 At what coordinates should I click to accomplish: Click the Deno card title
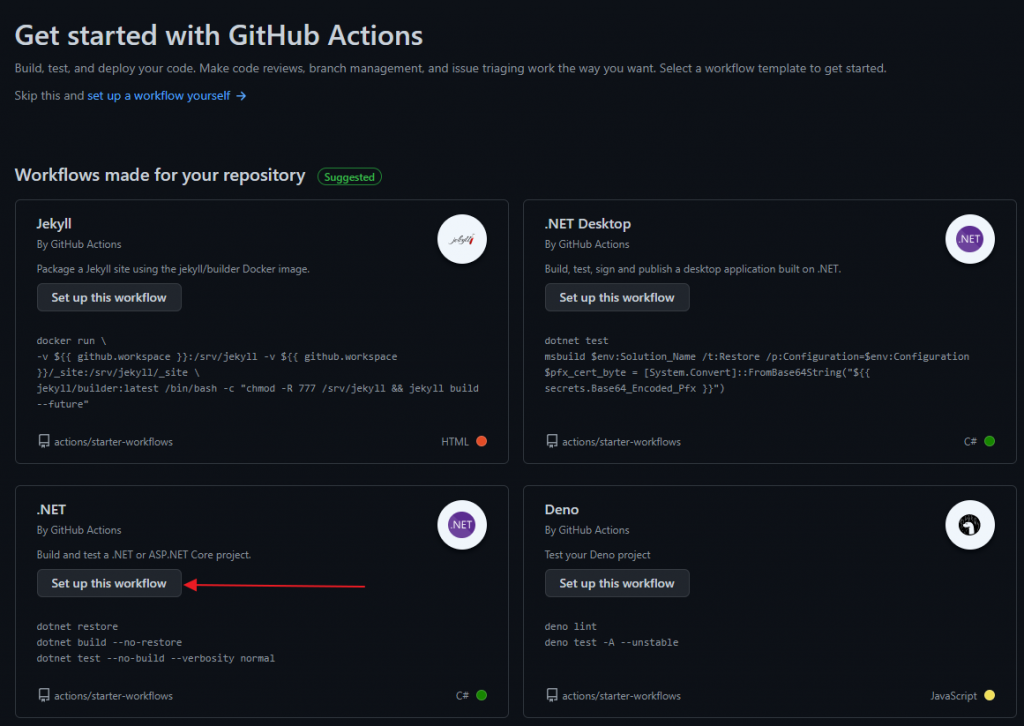[x=562, y=510]
